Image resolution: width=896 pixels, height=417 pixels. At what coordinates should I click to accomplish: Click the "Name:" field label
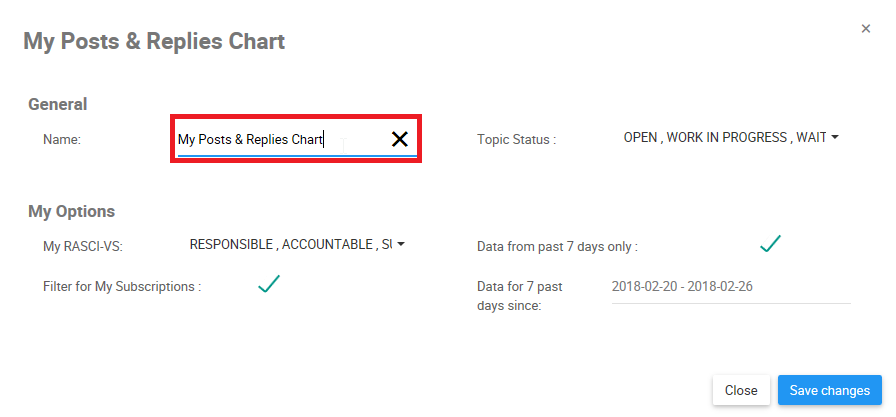(62, 140)
